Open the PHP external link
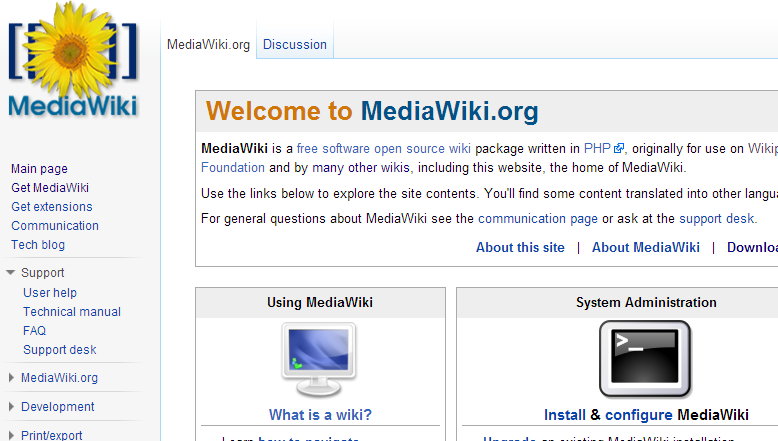This screenshot has height=441, width=778. pos(597,148)
